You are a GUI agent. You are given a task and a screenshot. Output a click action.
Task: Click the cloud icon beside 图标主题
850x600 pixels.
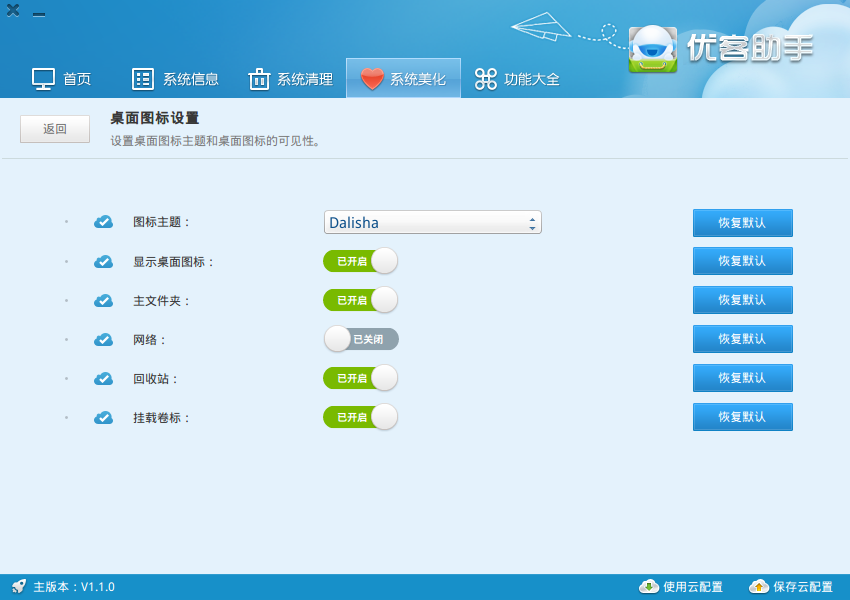pos(103,222)
